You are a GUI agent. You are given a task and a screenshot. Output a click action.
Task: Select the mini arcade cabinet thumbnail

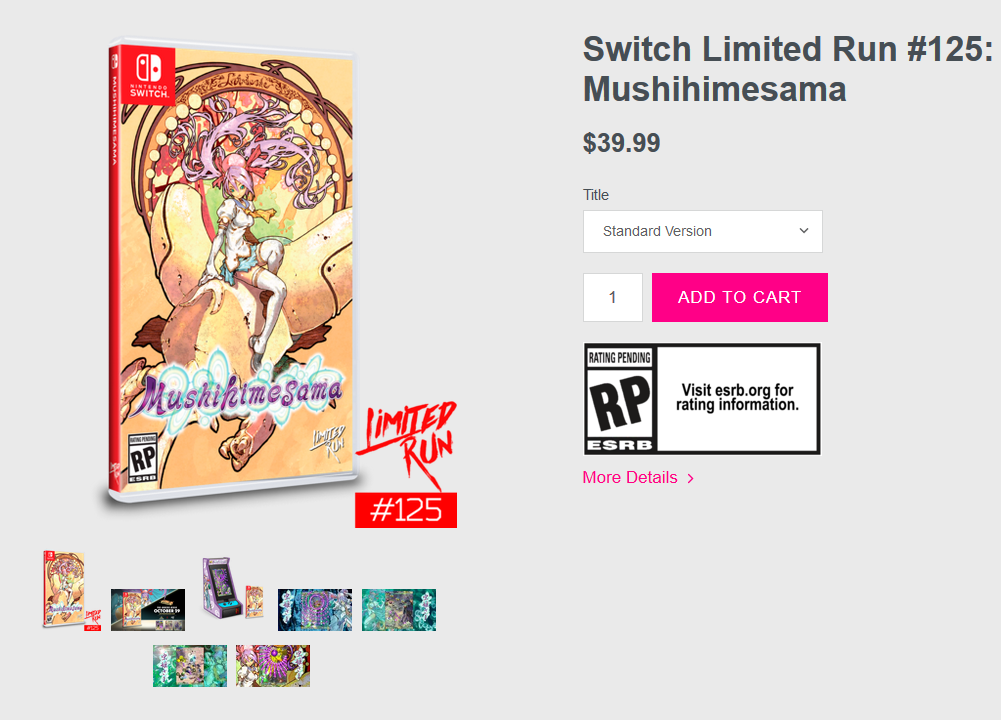click(232, 587)
